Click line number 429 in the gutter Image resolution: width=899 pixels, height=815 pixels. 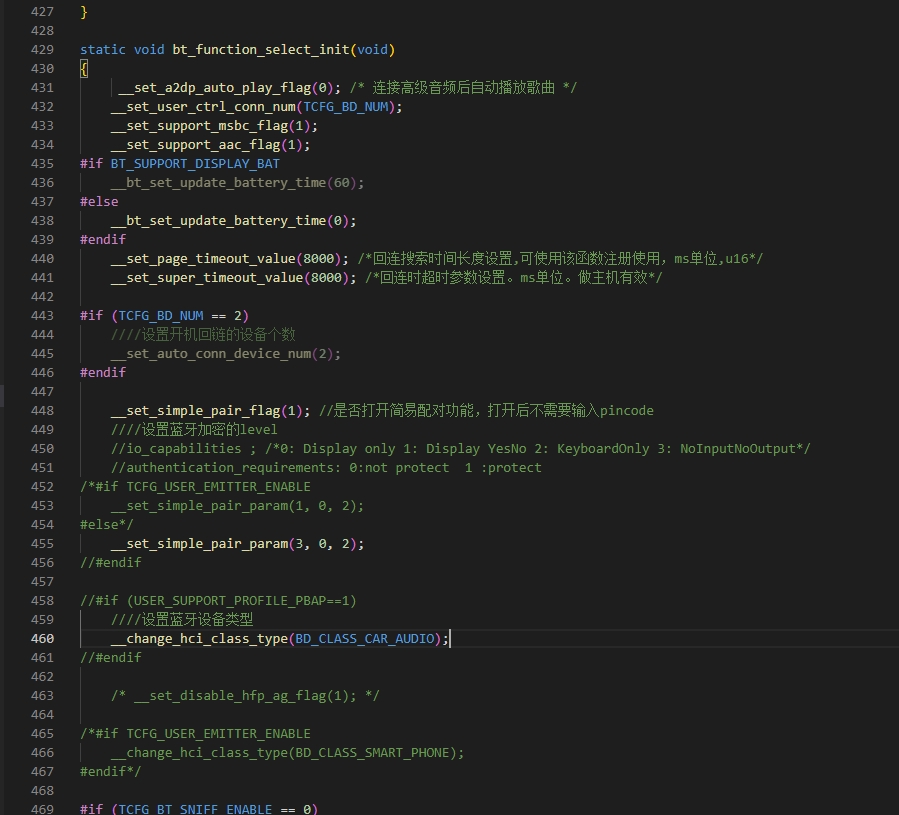(x=42, y=49)
